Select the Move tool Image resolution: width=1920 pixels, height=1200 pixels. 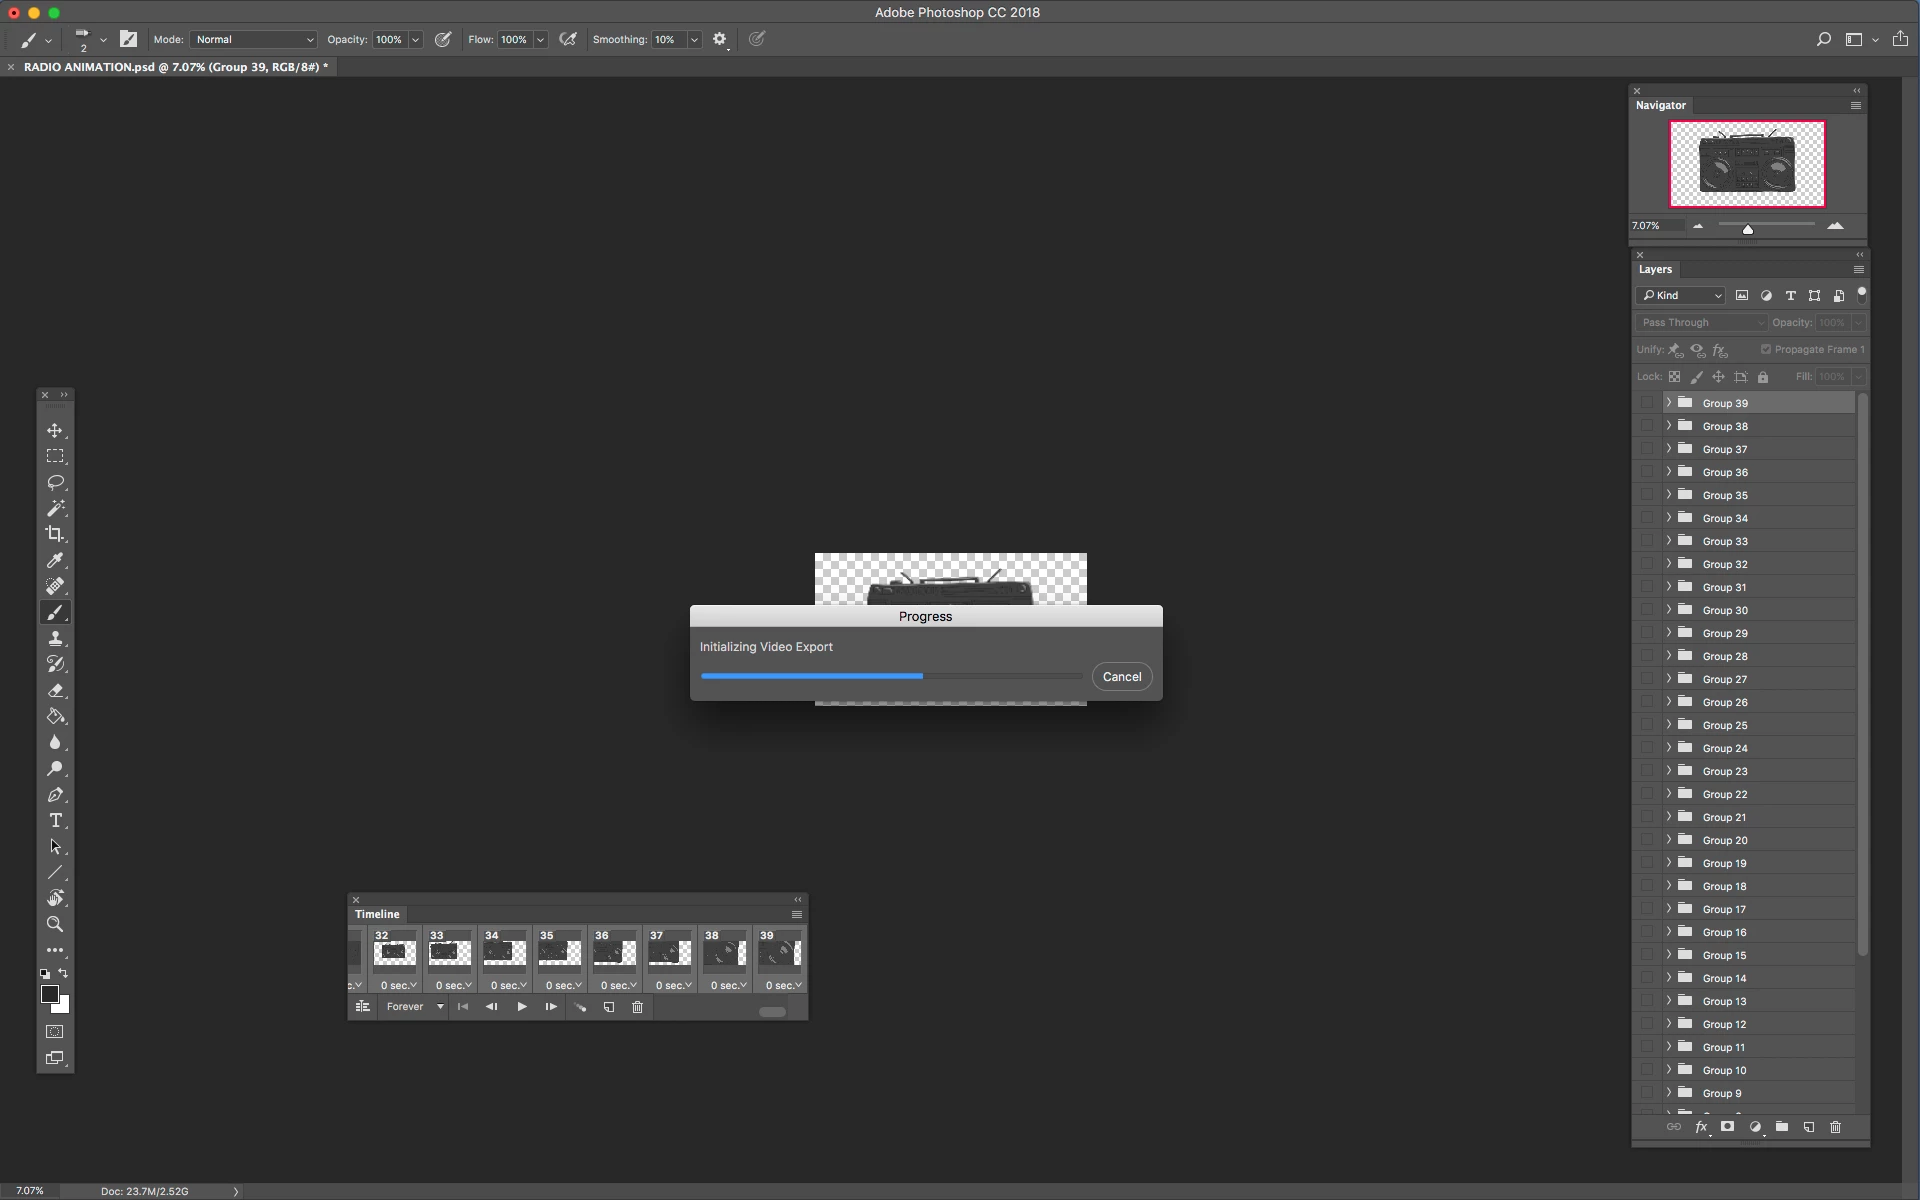pyautogui.click(x=55, y=430)
